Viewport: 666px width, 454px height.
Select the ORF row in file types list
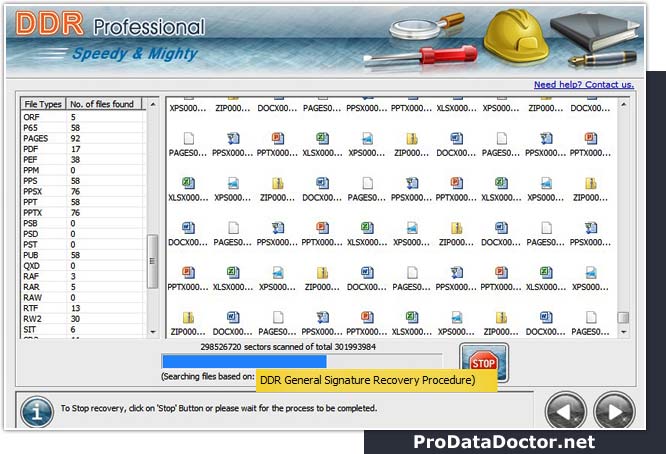pyautogui.click(x=82, y=117)
